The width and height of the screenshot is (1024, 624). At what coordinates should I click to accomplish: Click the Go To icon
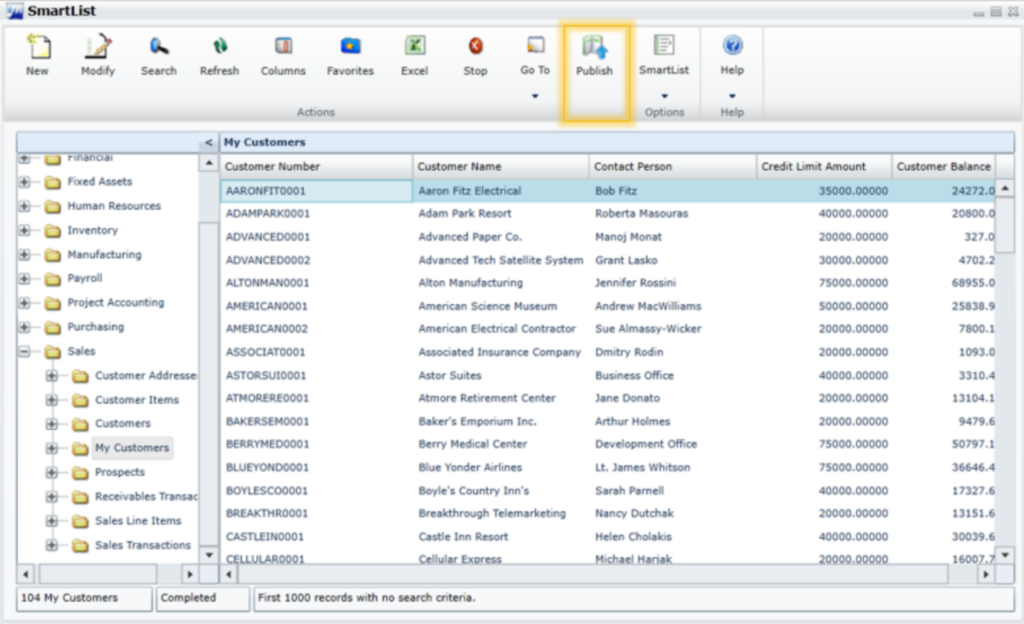(536, 46)
